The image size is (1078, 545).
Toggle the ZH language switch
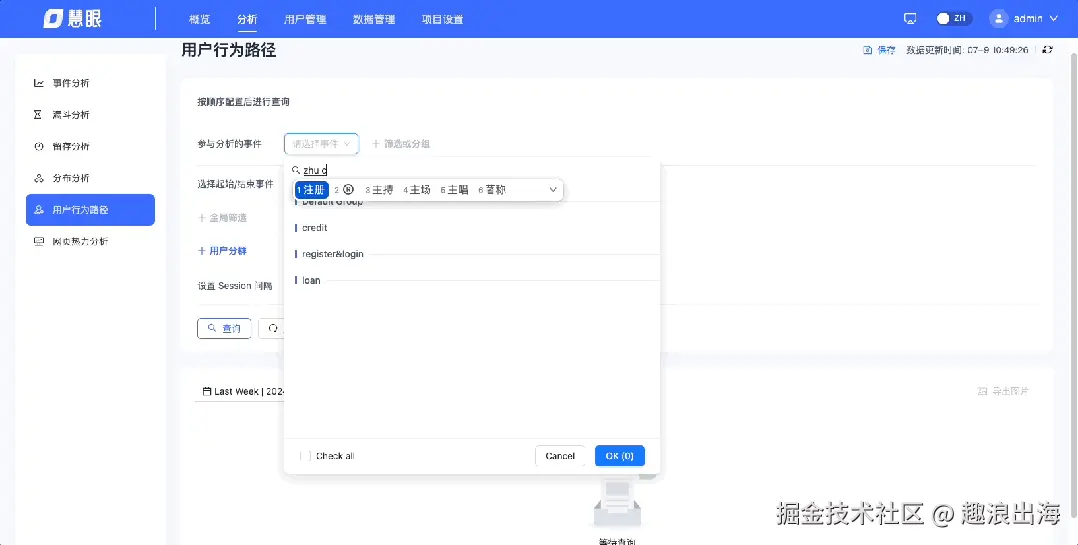pyautogui.click(x=954, y=19)
